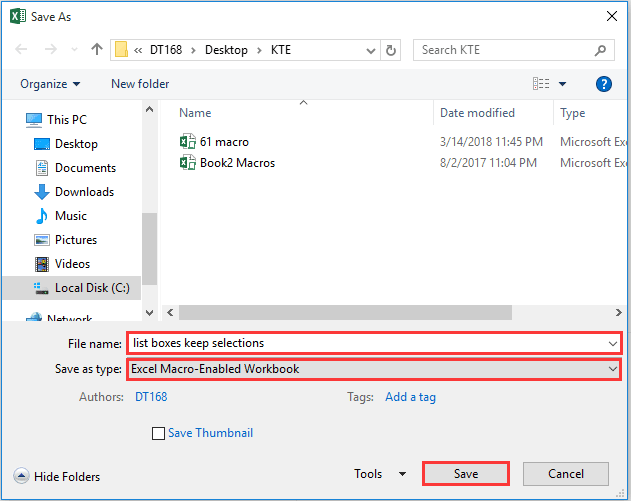This screenshot has width=631, height=501.
Task: Open the Organize menu
Action: [x=50, y=84]
